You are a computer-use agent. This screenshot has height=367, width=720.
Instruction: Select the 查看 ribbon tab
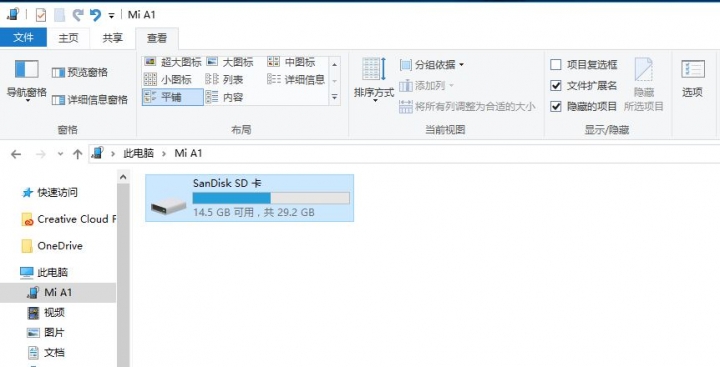(x=157, y=39)
